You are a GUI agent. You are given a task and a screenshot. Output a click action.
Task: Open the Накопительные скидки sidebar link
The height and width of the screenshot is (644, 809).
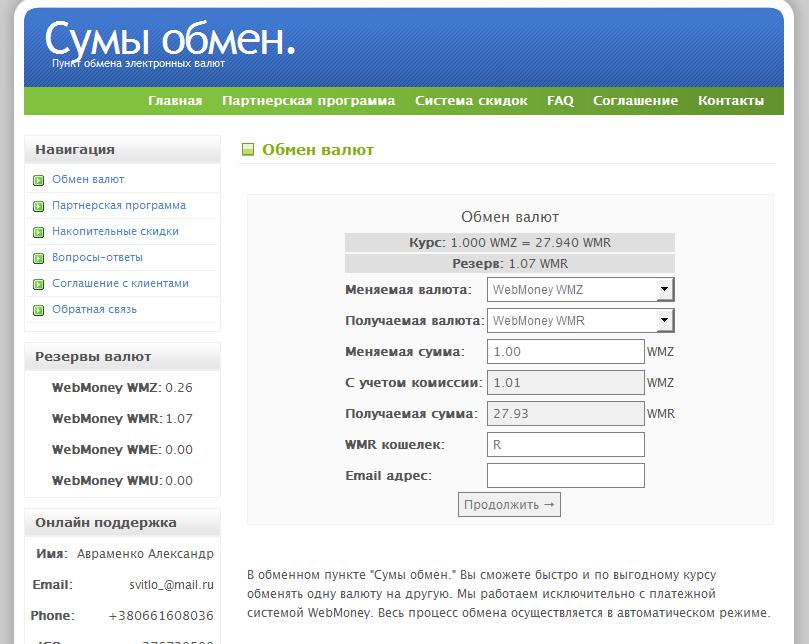pos(115,231)
